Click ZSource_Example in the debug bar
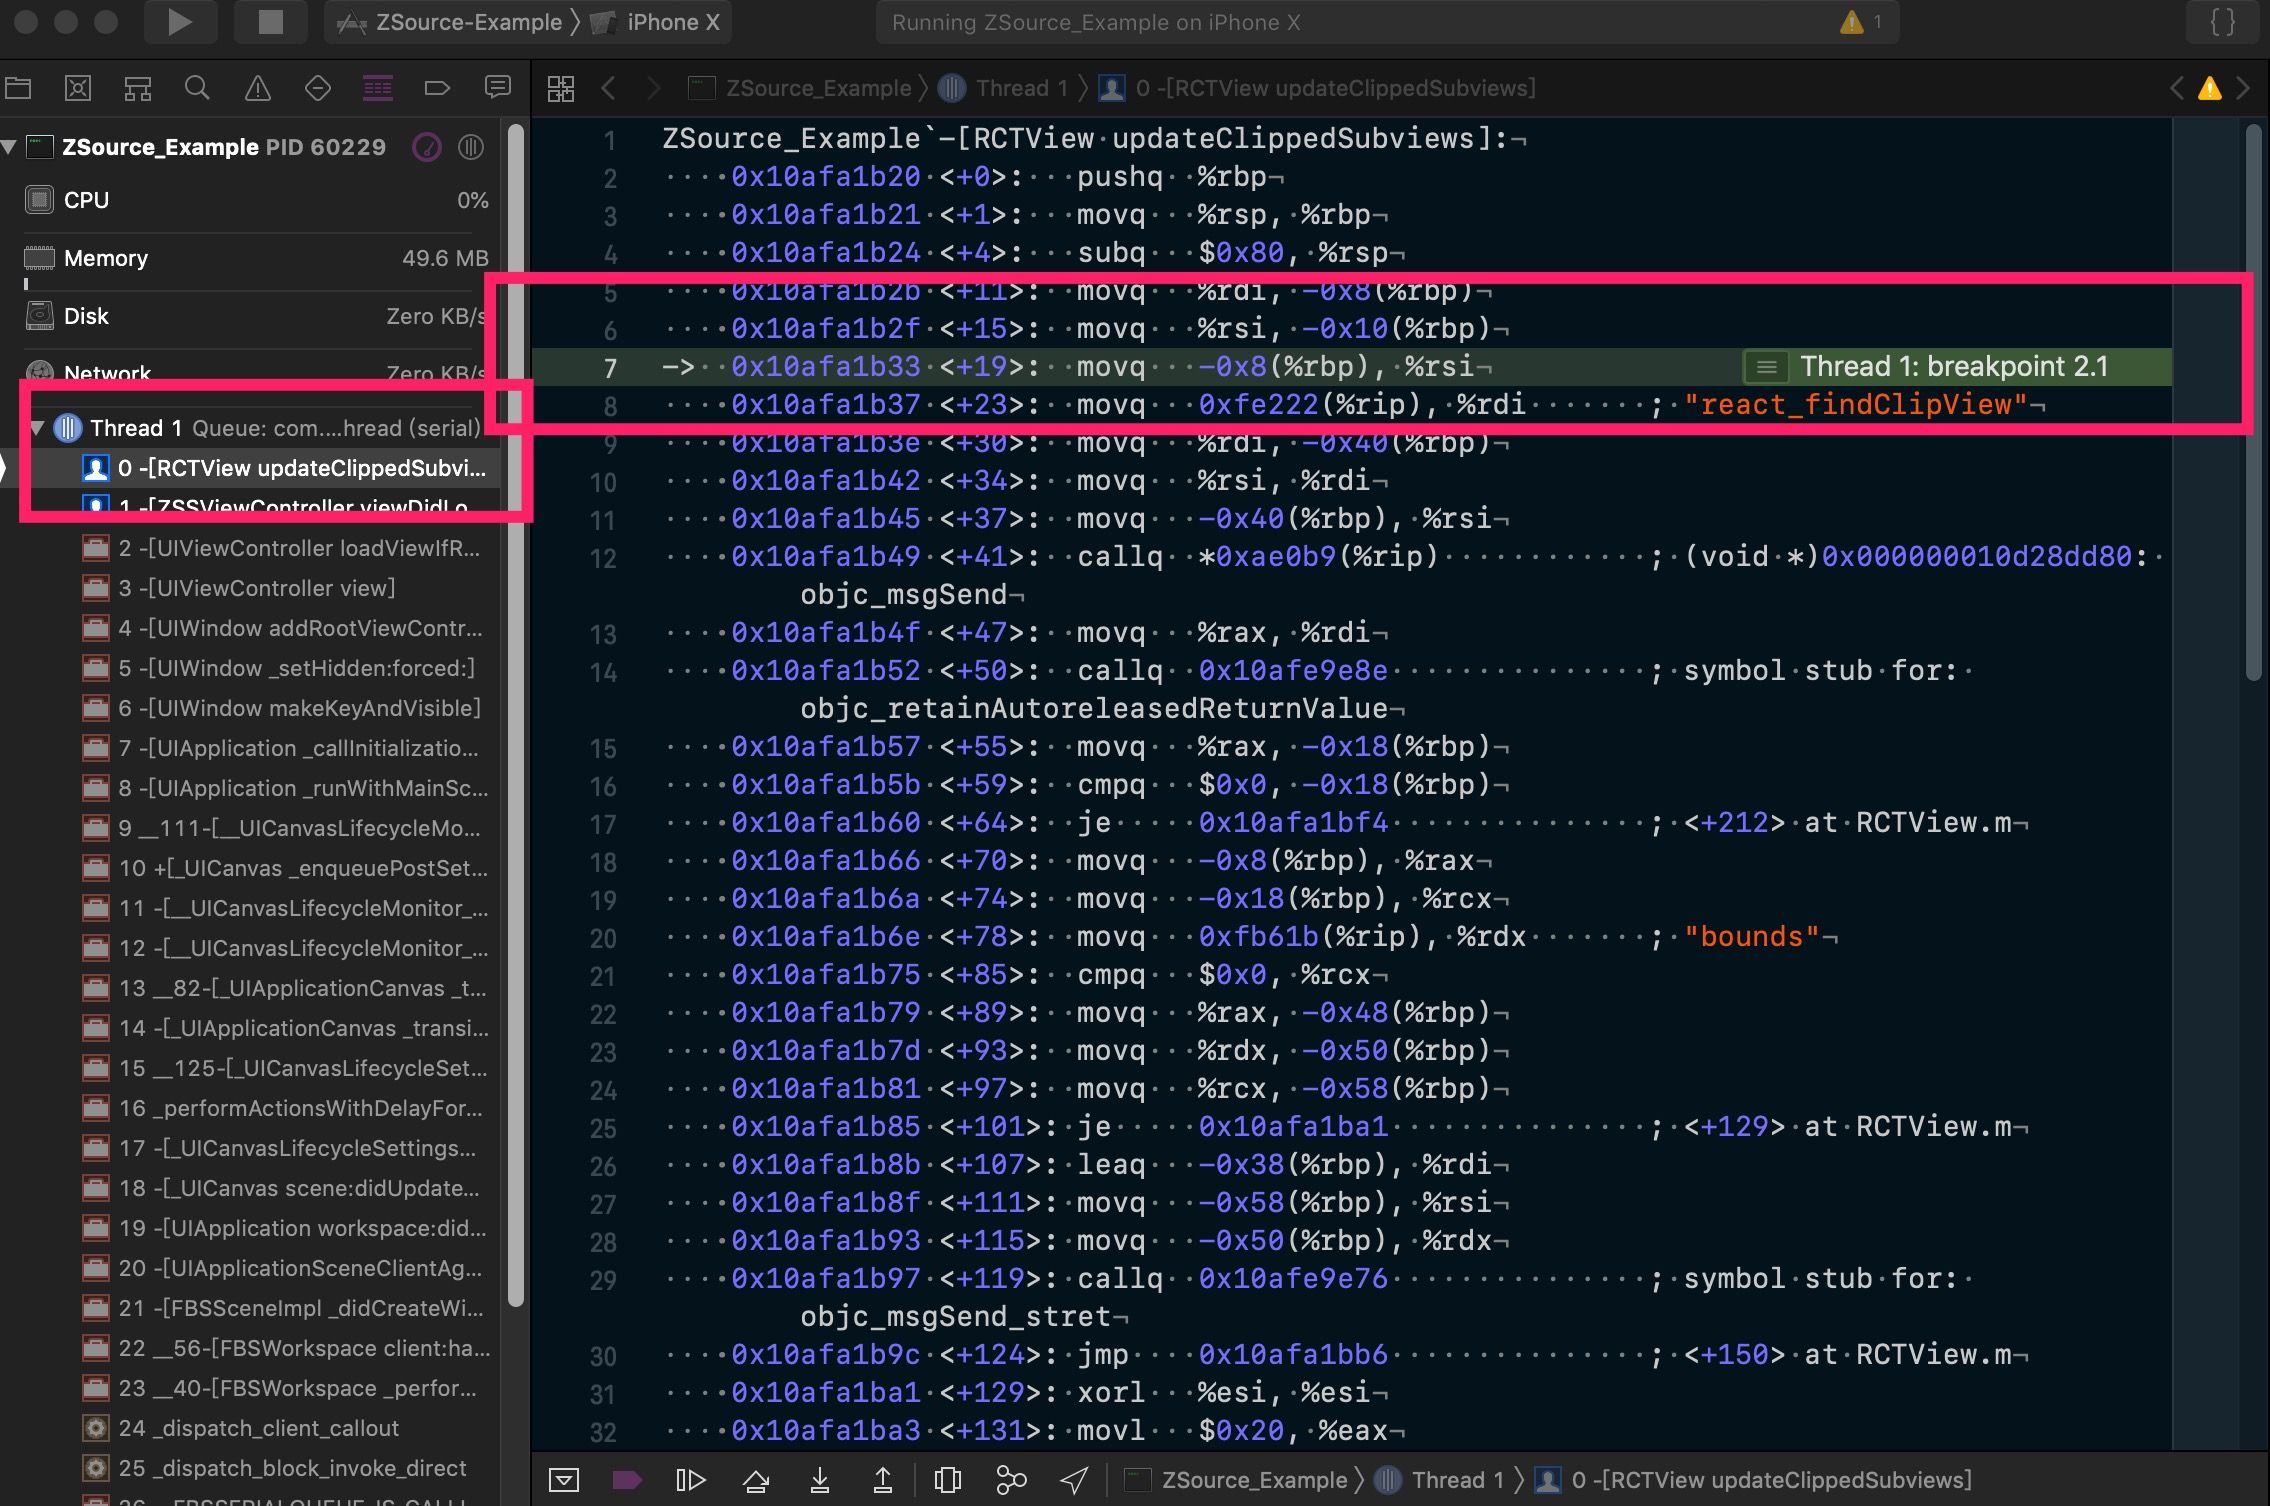 click(x=1237, y=1480)
